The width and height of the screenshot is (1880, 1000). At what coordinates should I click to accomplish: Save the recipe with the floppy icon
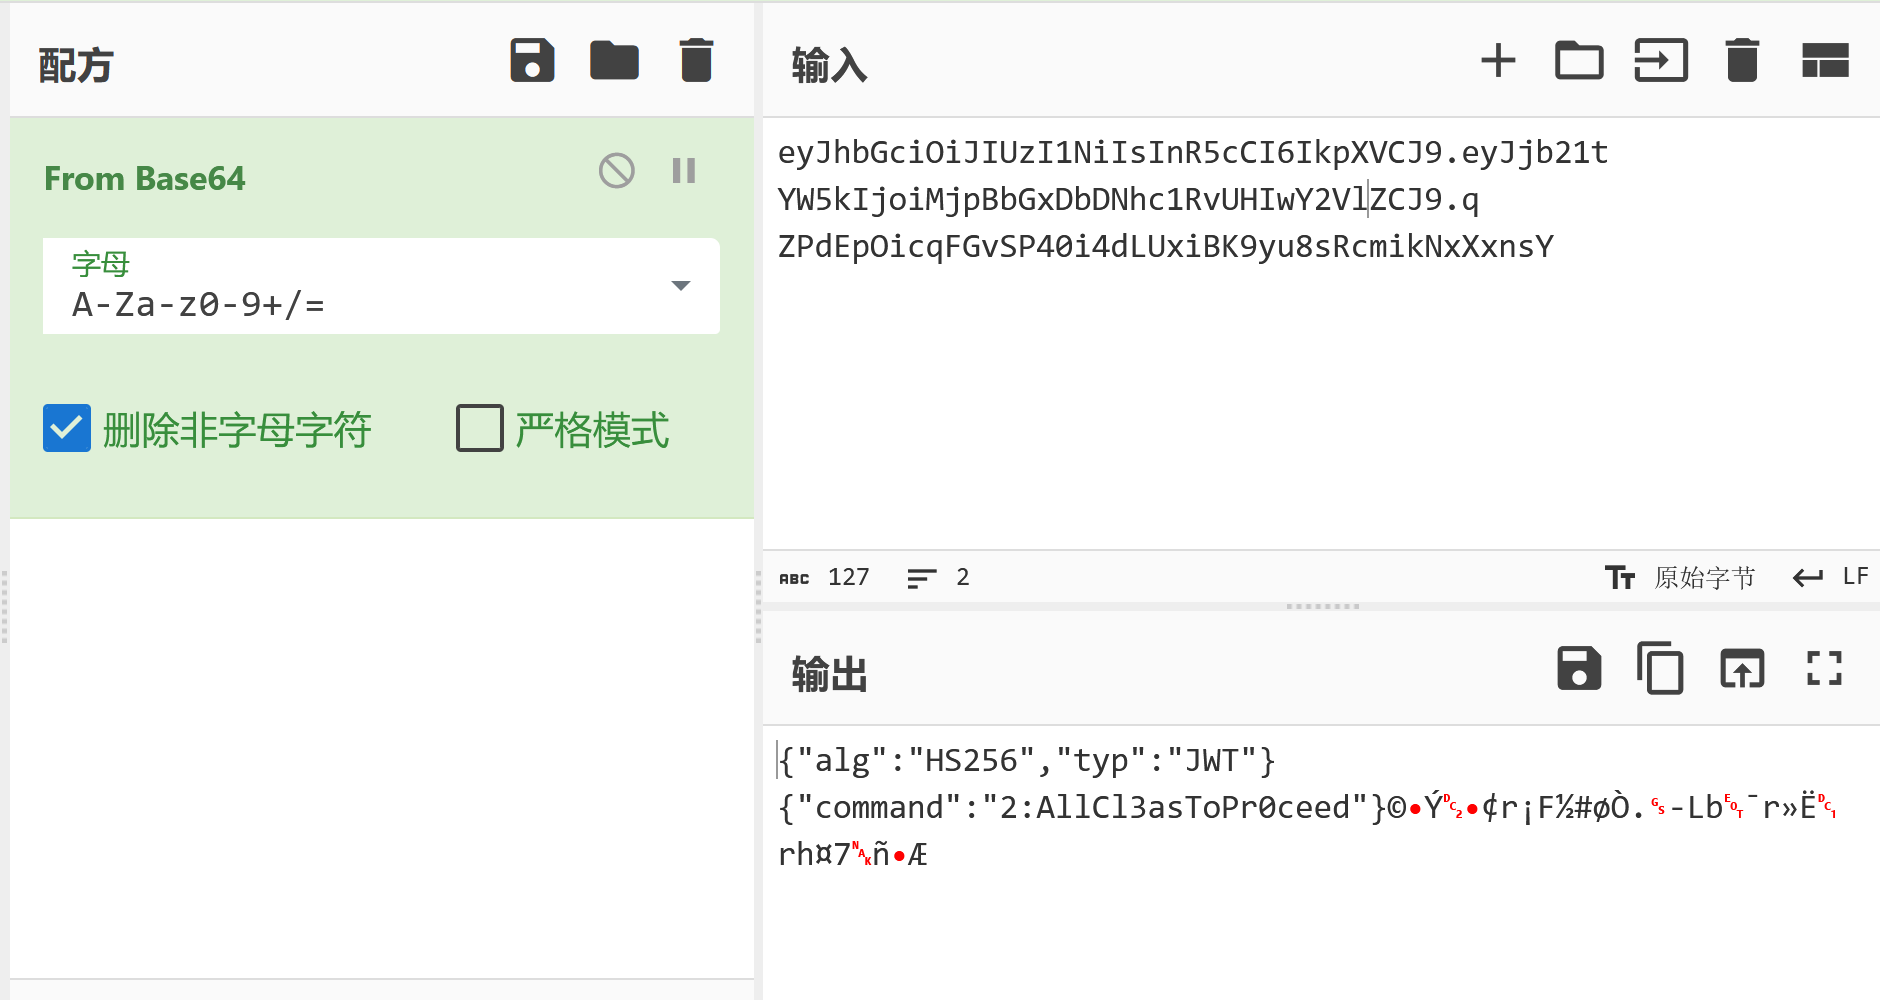coord(532,61)
